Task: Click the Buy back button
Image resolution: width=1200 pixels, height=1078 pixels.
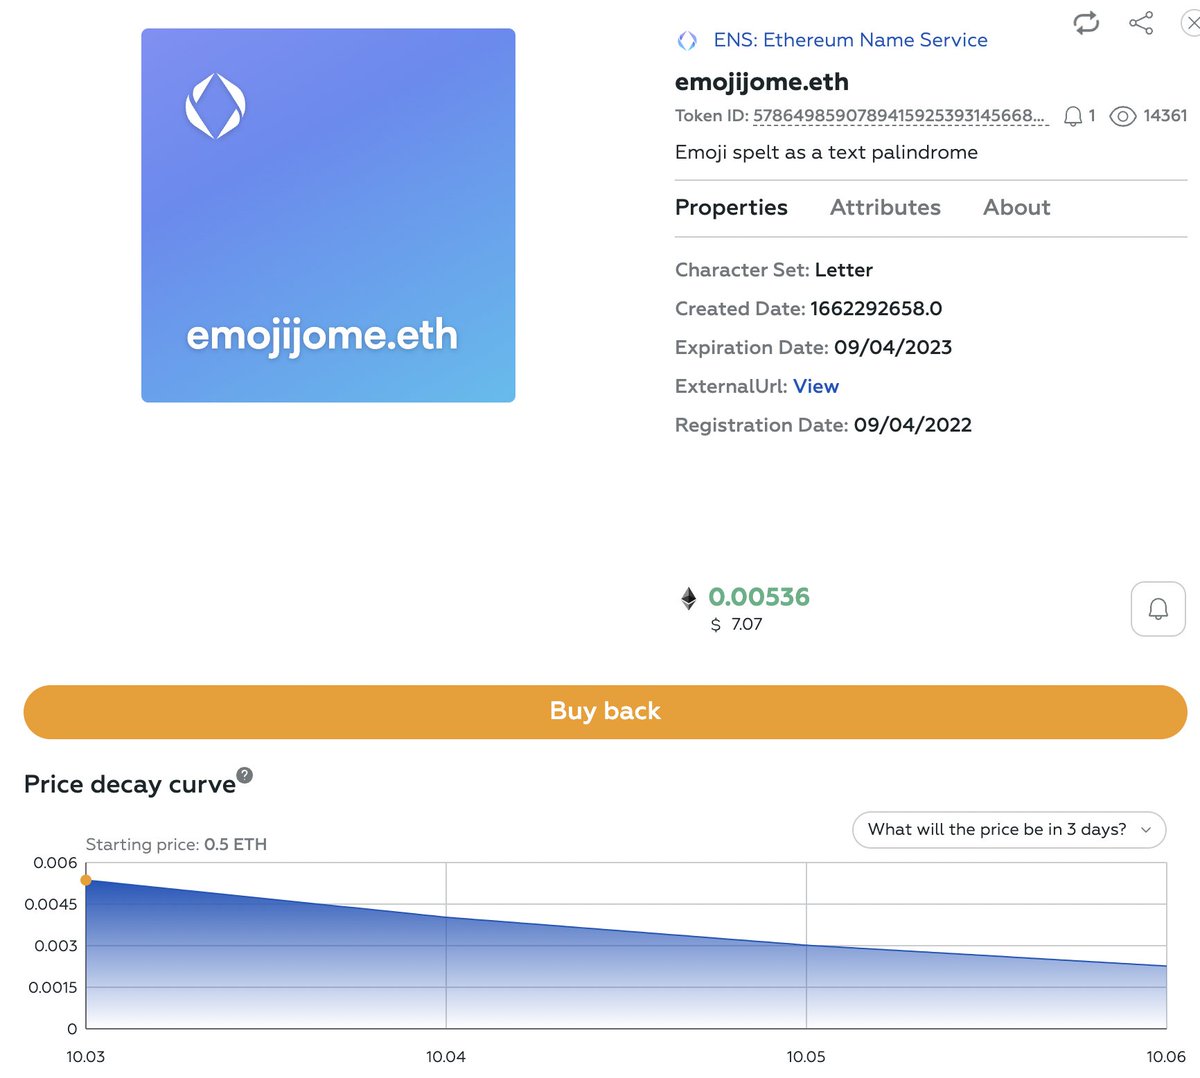Action: click(605, 712)
